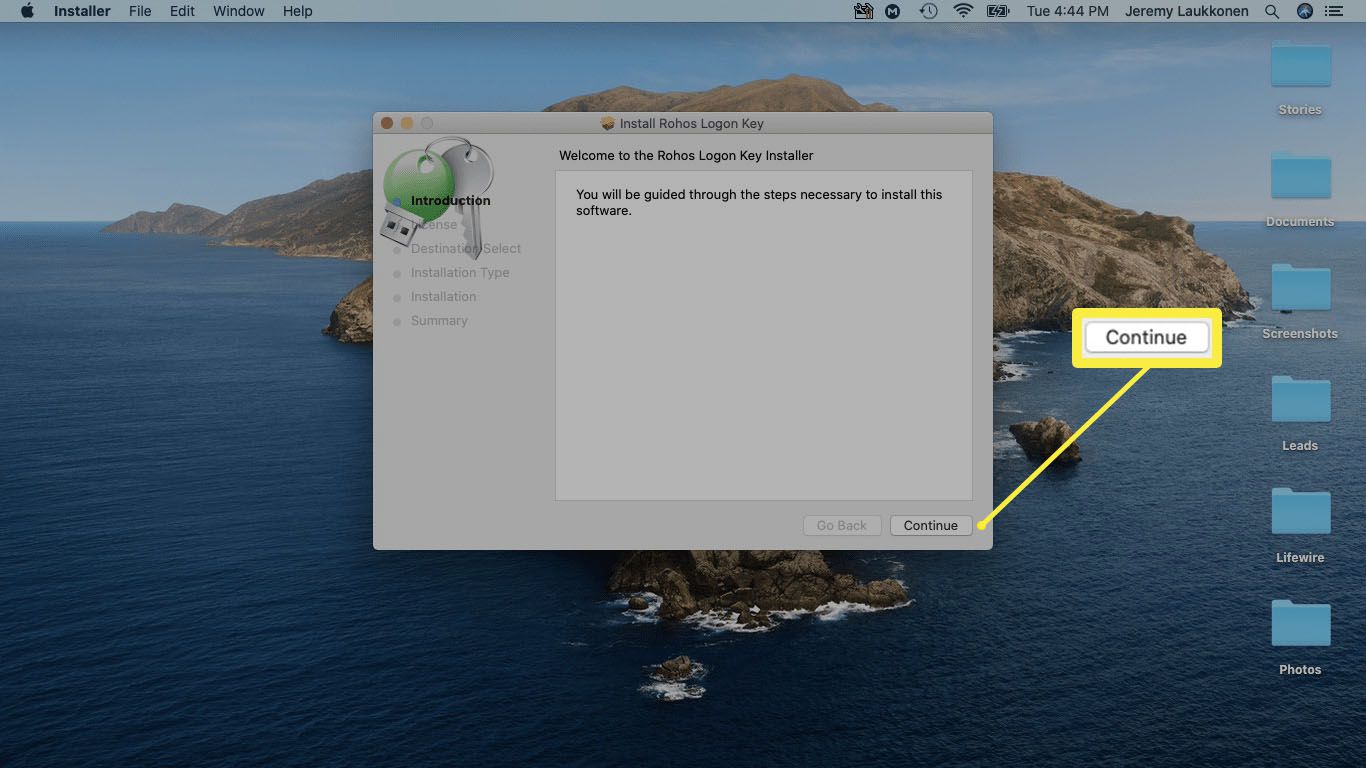
Task: Open the Installer application menu
Action: coord(82,11)
